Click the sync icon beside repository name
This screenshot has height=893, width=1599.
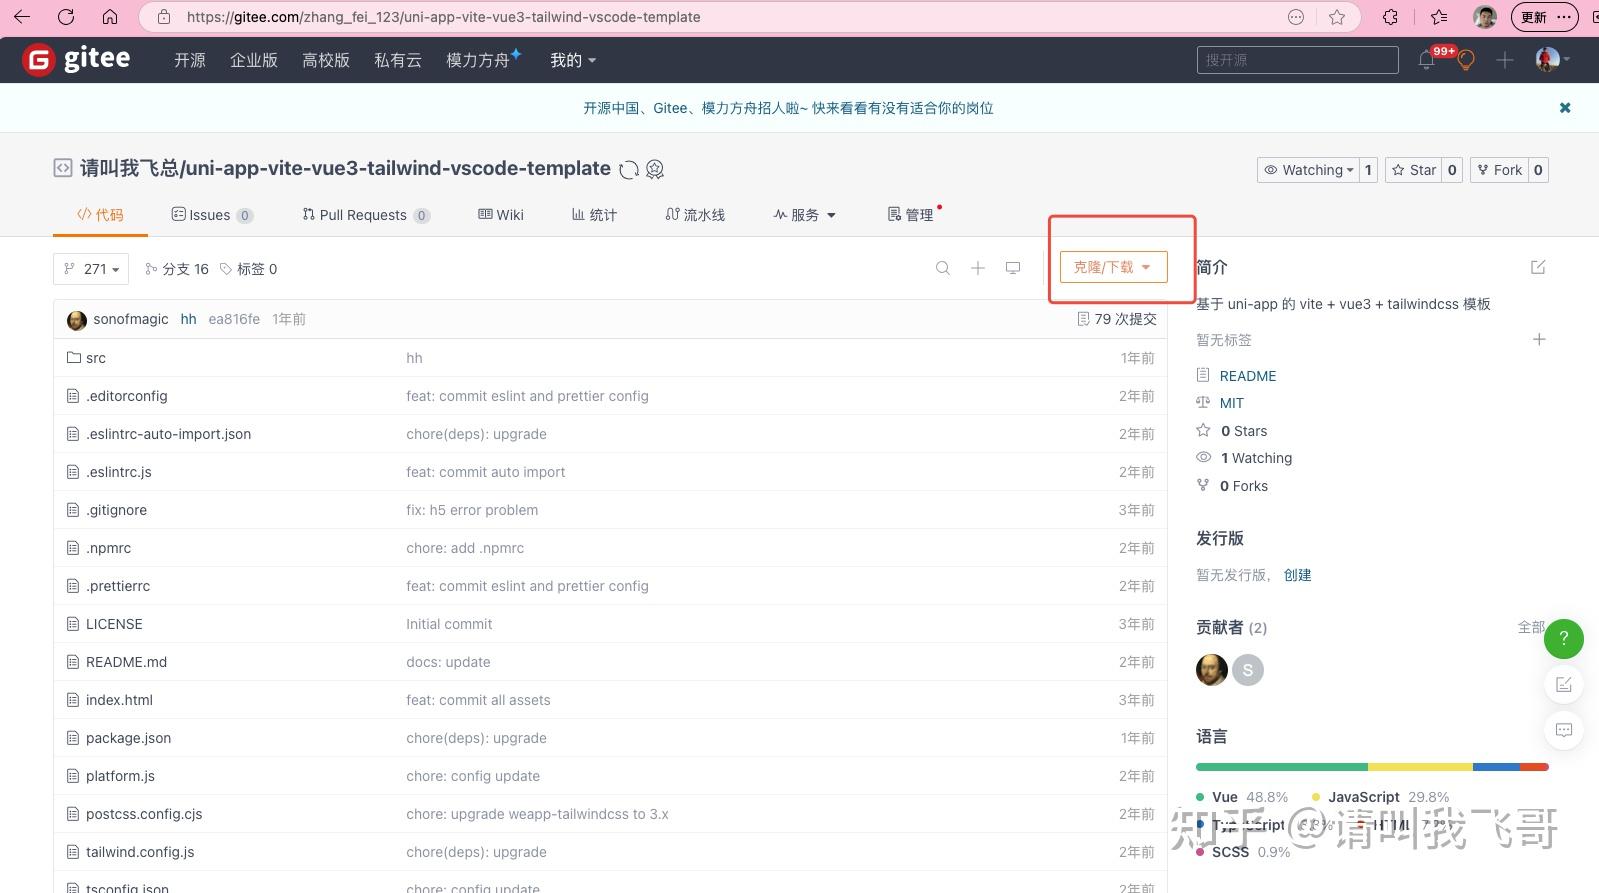point(629,169)
